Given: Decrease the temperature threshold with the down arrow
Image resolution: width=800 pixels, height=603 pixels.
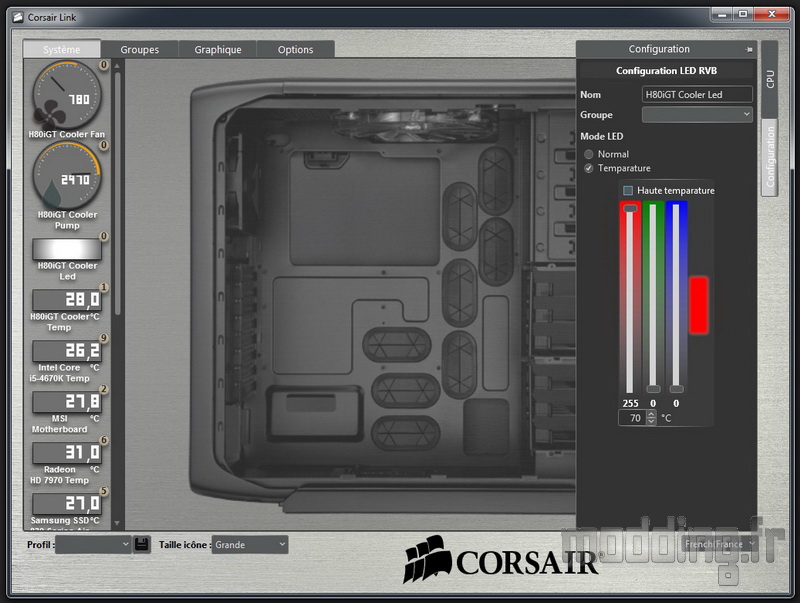Looking at the screenshot, I should click(x=651, y=421).
